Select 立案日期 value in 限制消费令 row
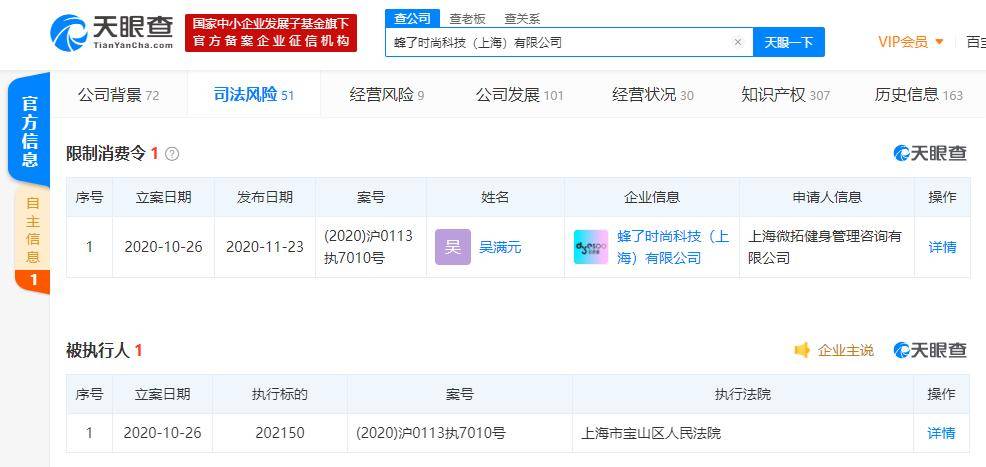This screenshot has width=986, height=467. click(163, 247)
